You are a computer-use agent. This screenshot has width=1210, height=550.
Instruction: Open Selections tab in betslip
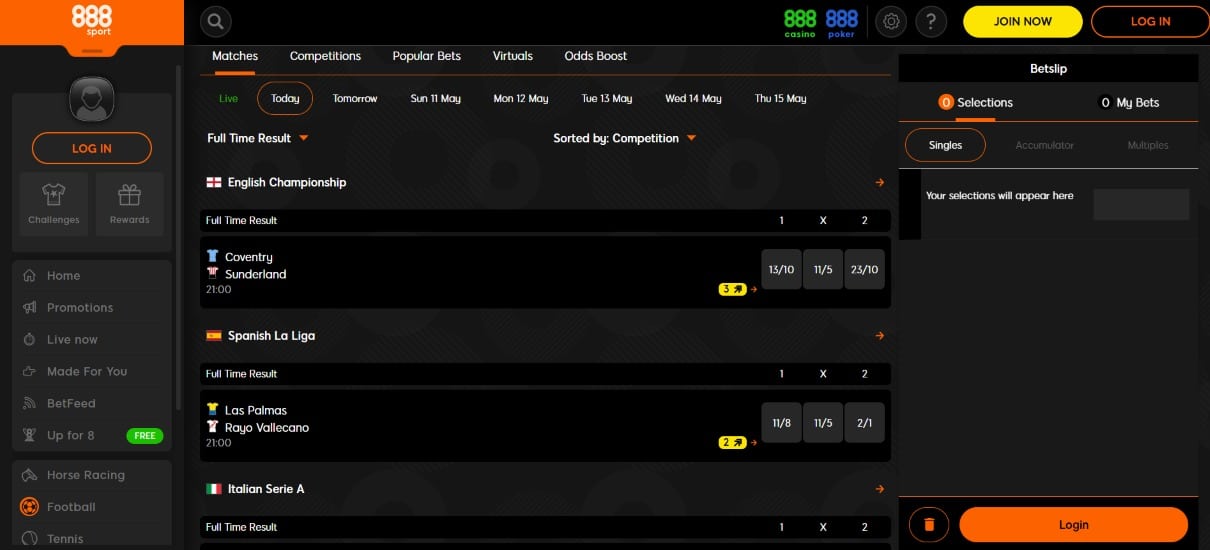tap(975, 102)
